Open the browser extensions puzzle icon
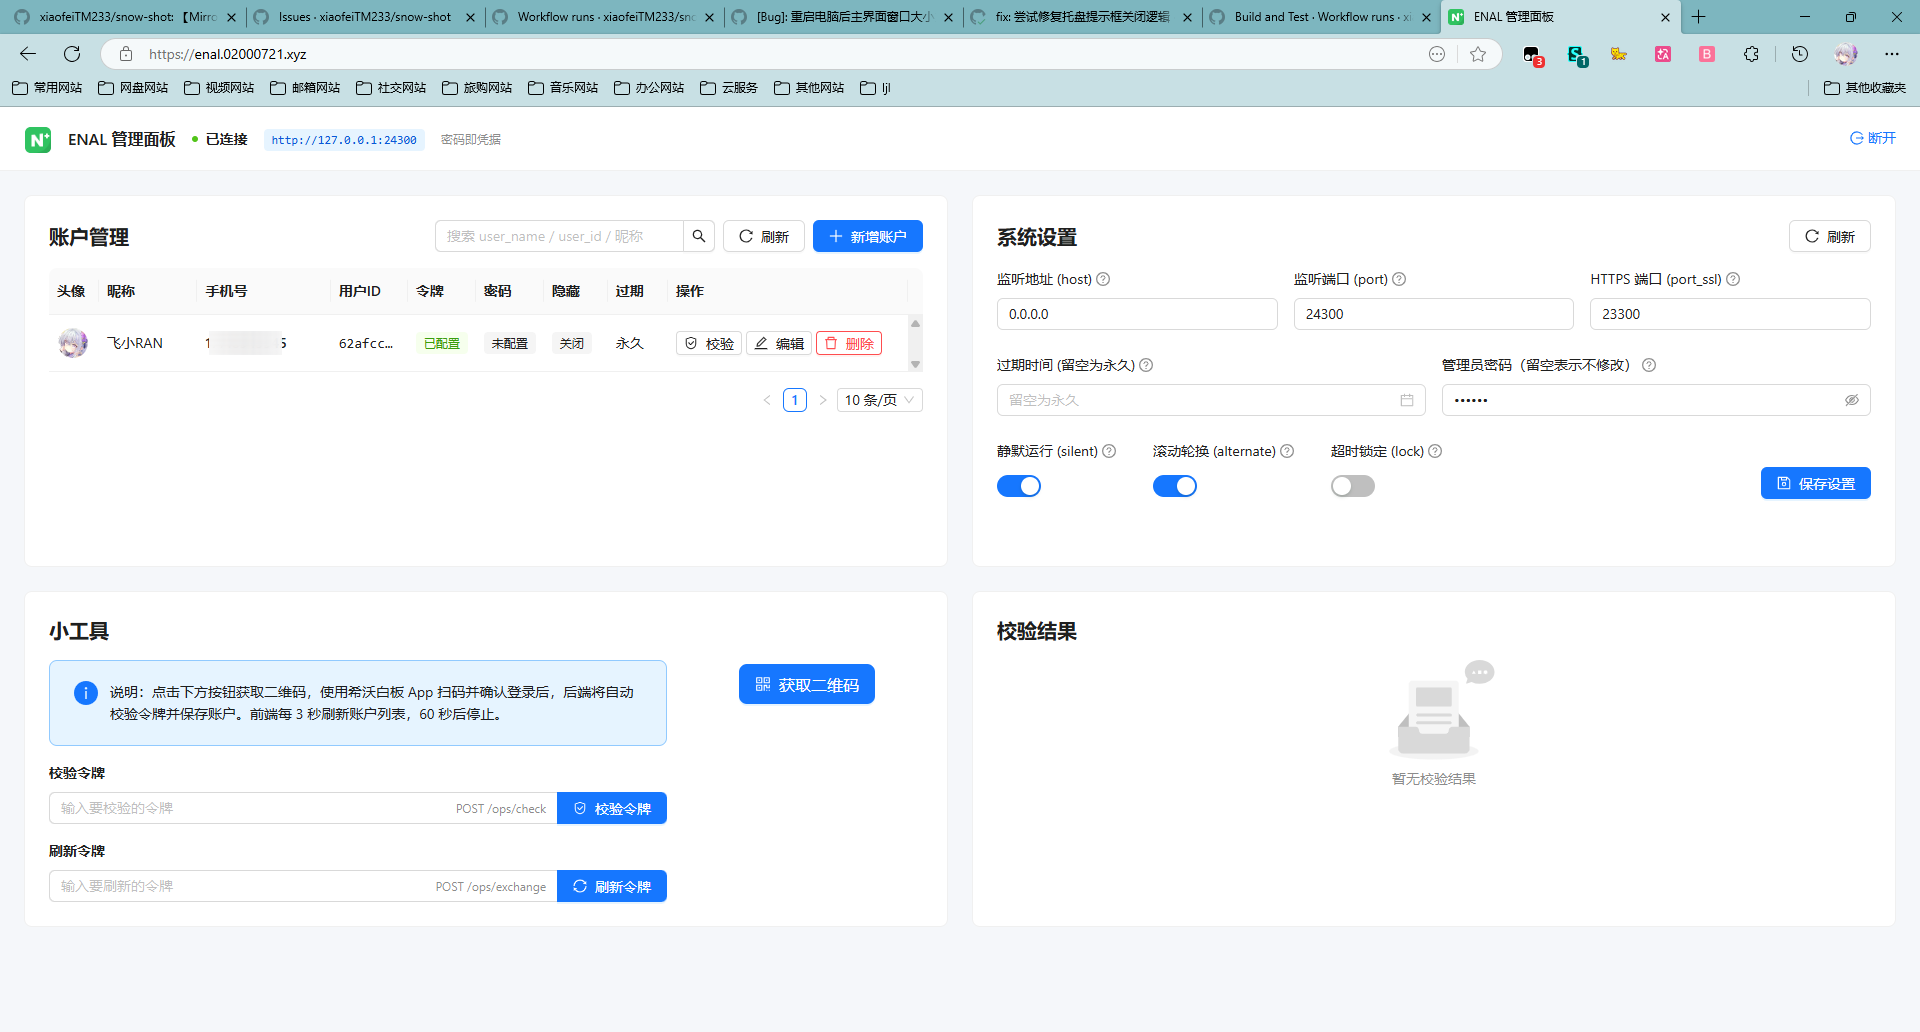Image resolution: width=1920 pixels, height=1032 pixels. [1751, 54]
